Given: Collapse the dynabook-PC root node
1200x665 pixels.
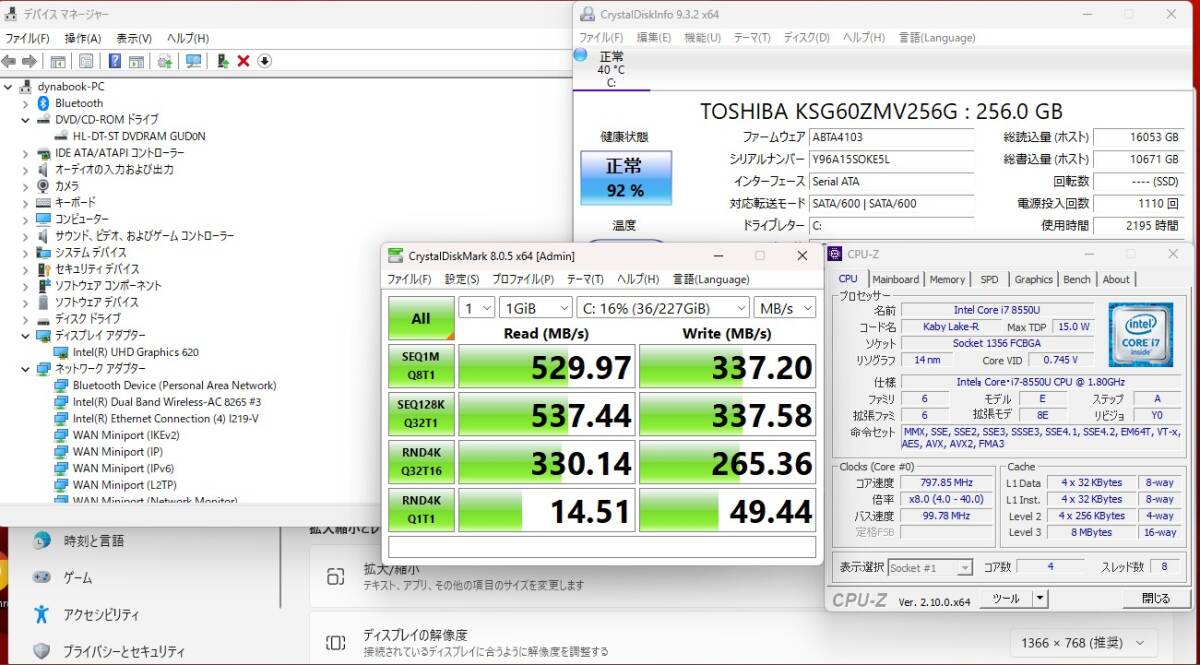Looking at the screenshot, I should [9, 87].
